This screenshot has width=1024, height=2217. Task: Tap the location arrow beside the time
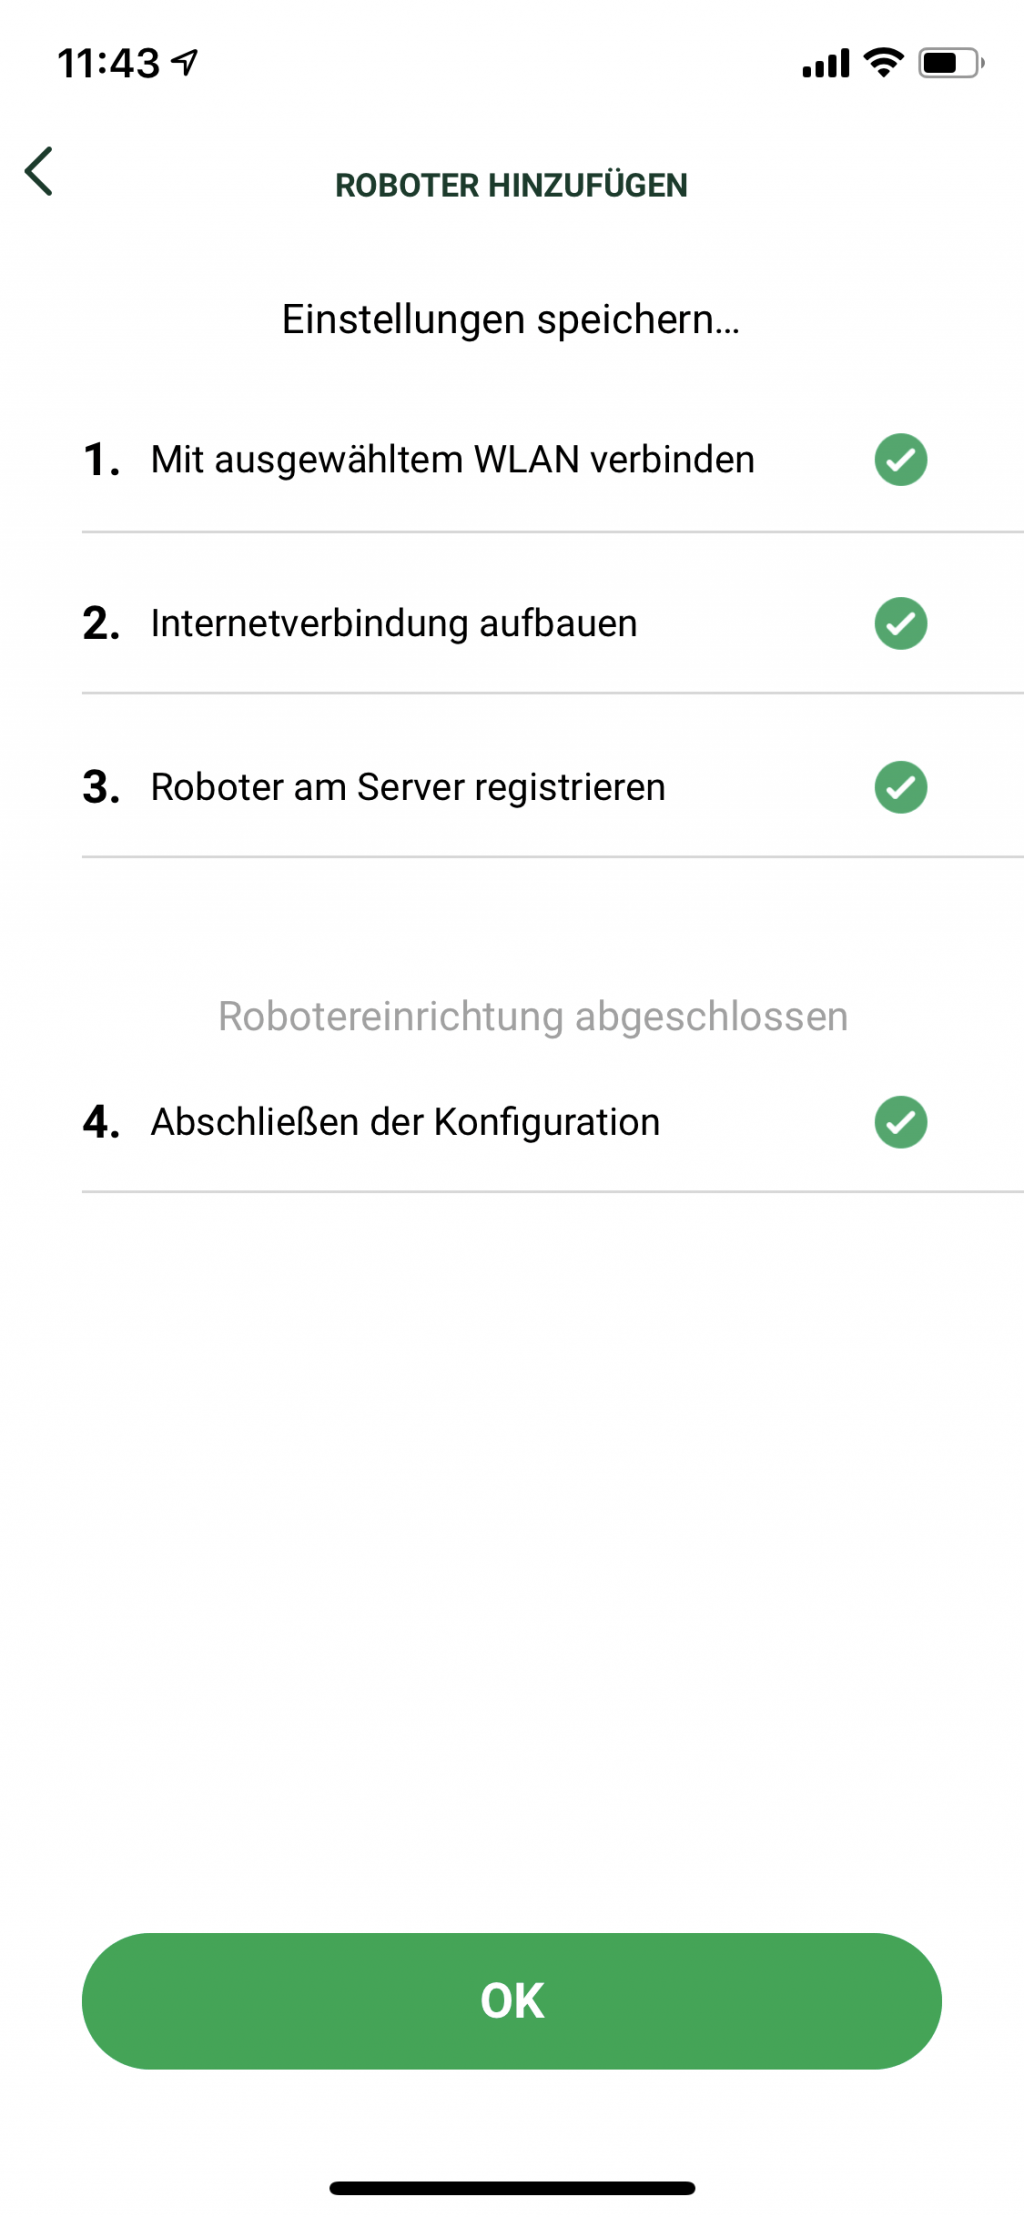coord(185,63)
